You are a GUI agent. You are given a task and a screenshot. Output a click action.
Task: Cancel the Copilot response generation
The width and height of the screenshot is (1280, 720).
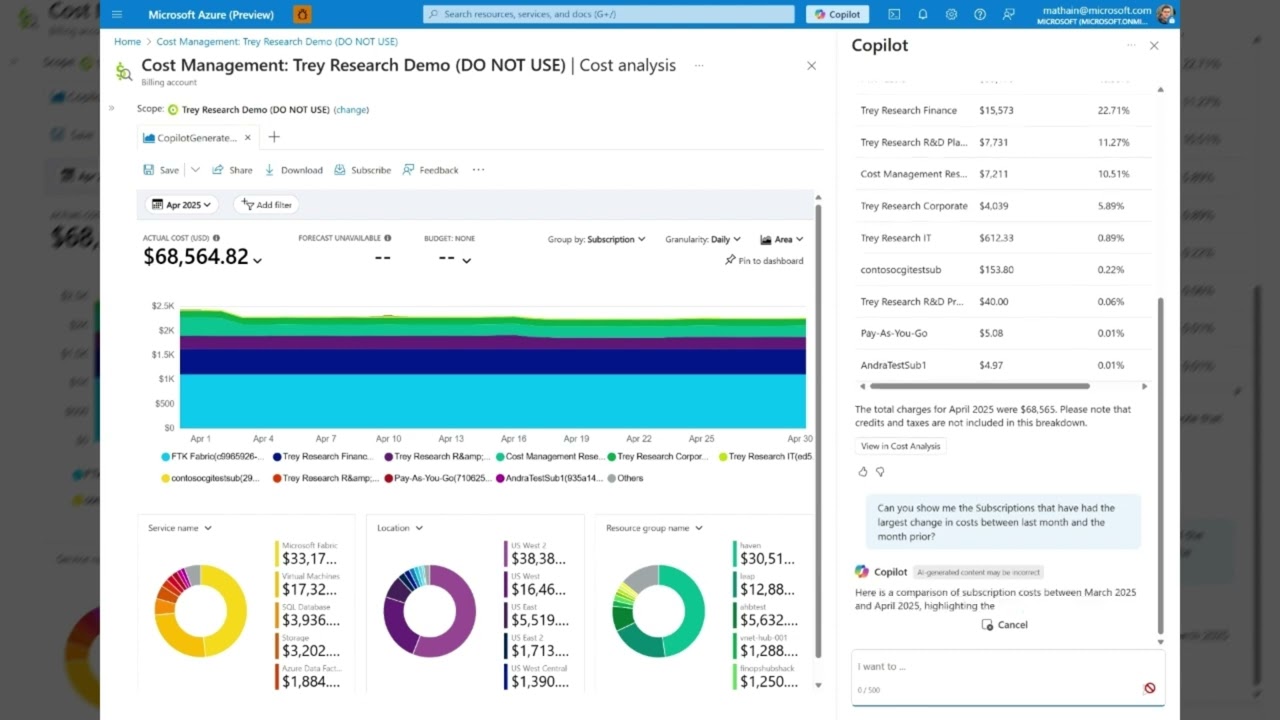1004,624
